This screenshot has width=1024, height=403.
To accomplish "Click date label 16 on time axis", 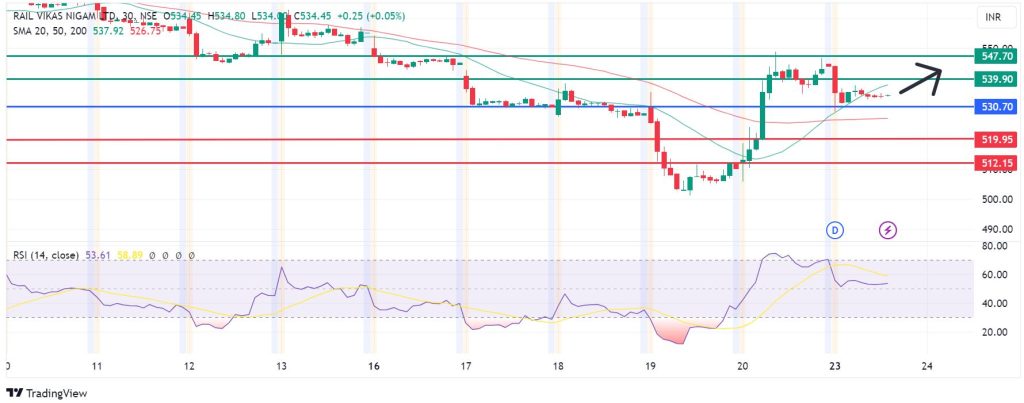I will (x=372, y=366).
